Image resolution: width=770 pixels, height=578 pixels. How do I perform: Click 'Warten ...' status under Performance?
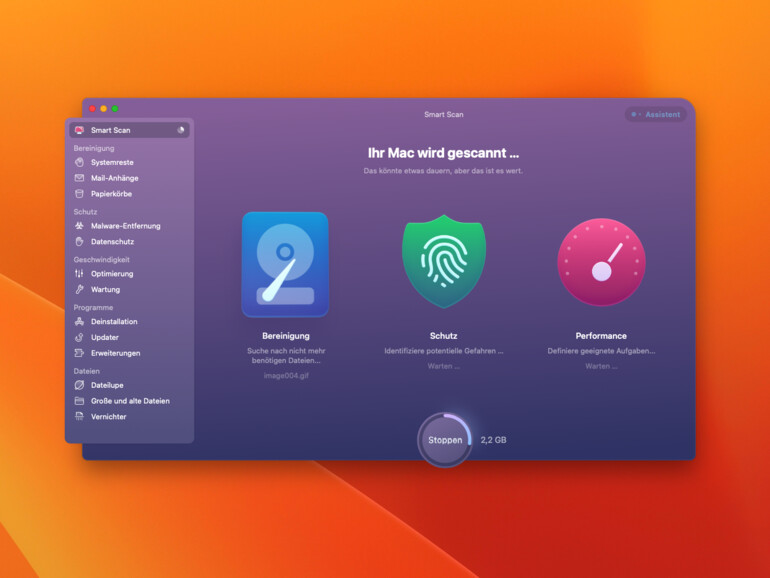(601, 366)
